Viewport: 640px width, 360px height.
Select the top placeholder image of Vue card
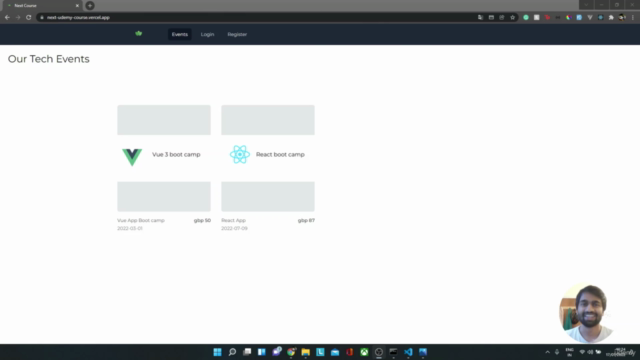click(164, 120)
